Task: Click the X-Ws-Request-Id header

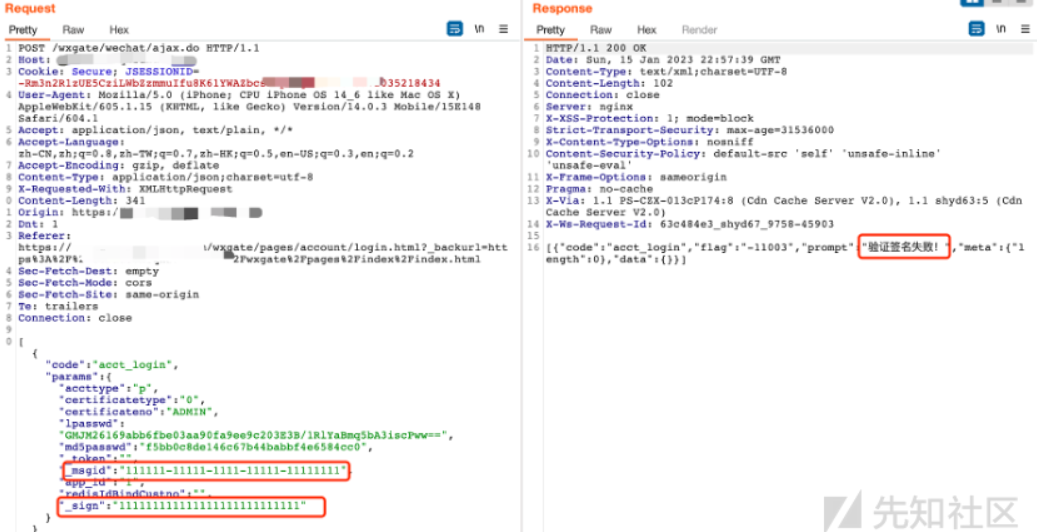Action: 690,224
